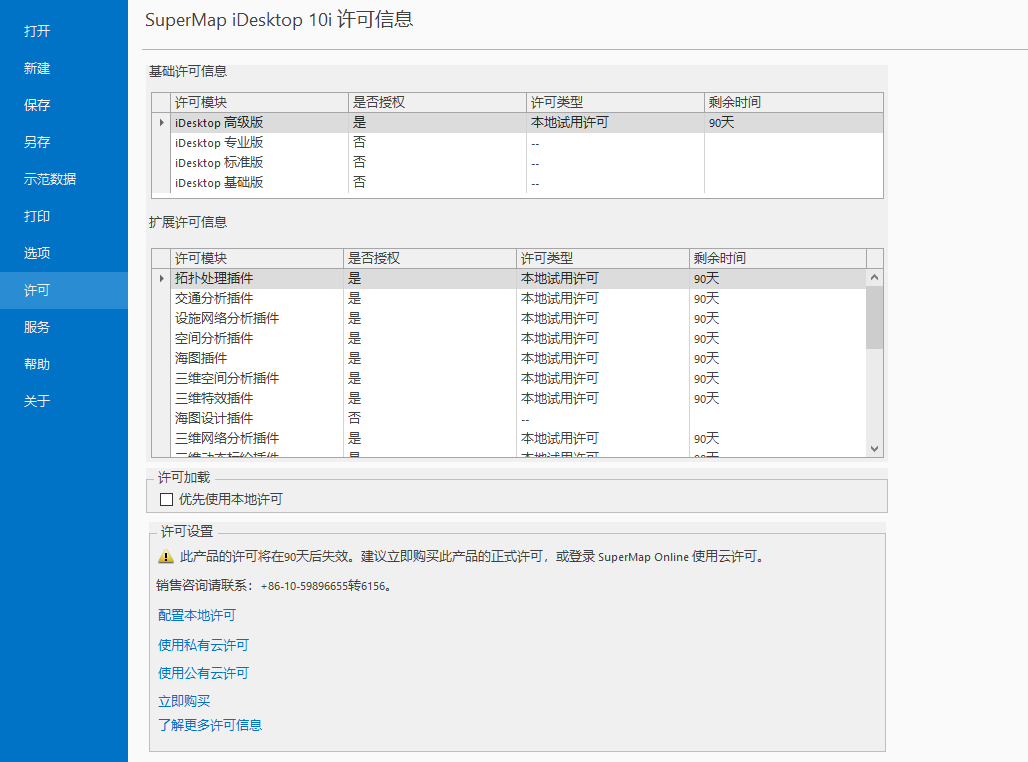
Task: Click 本地试用许可 cell for 海图插件
Action: click(x=603, y=359)
